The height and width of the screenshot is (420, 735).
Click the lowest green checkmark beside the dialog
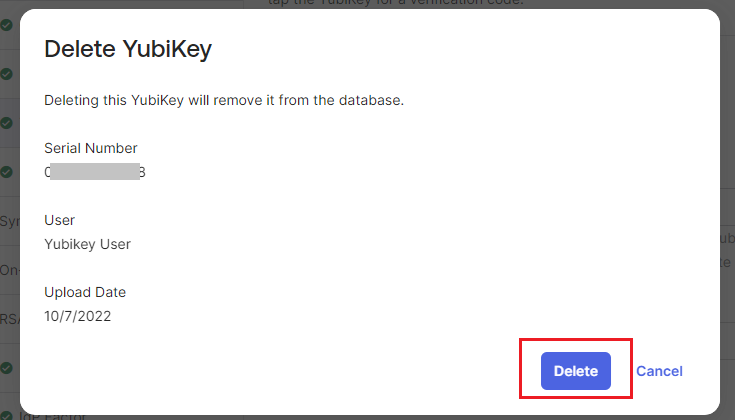[x=6, y=368]
